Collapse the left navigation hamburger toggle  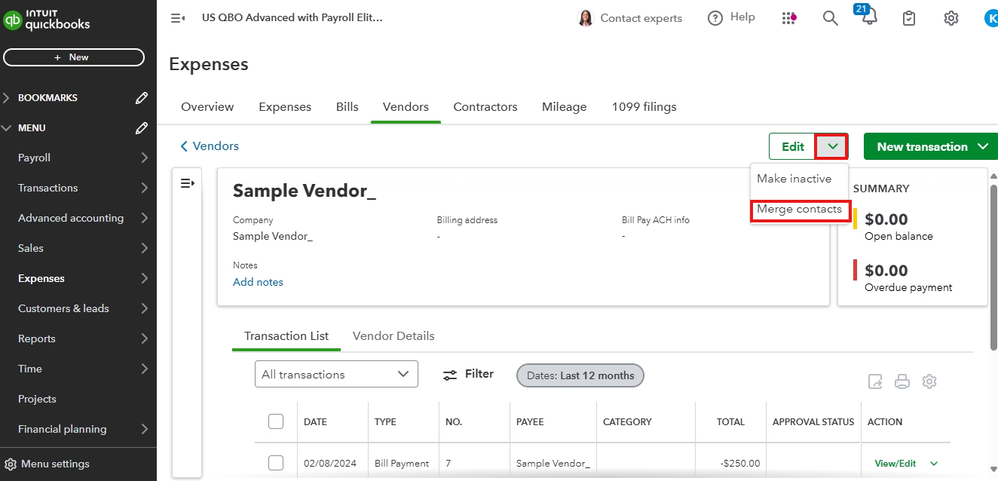pyautogui.click(x=178, y=18)
